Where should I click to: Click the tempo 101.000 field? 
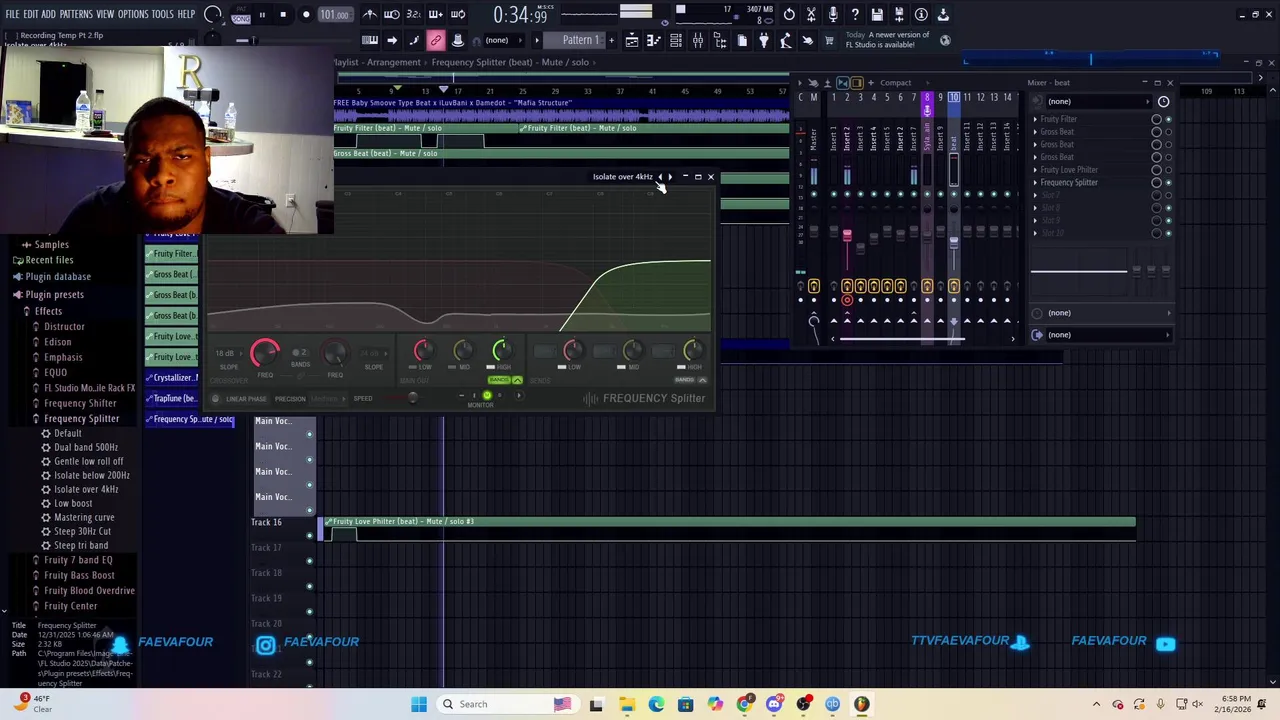pyautogui.click(x=334, y=15)
